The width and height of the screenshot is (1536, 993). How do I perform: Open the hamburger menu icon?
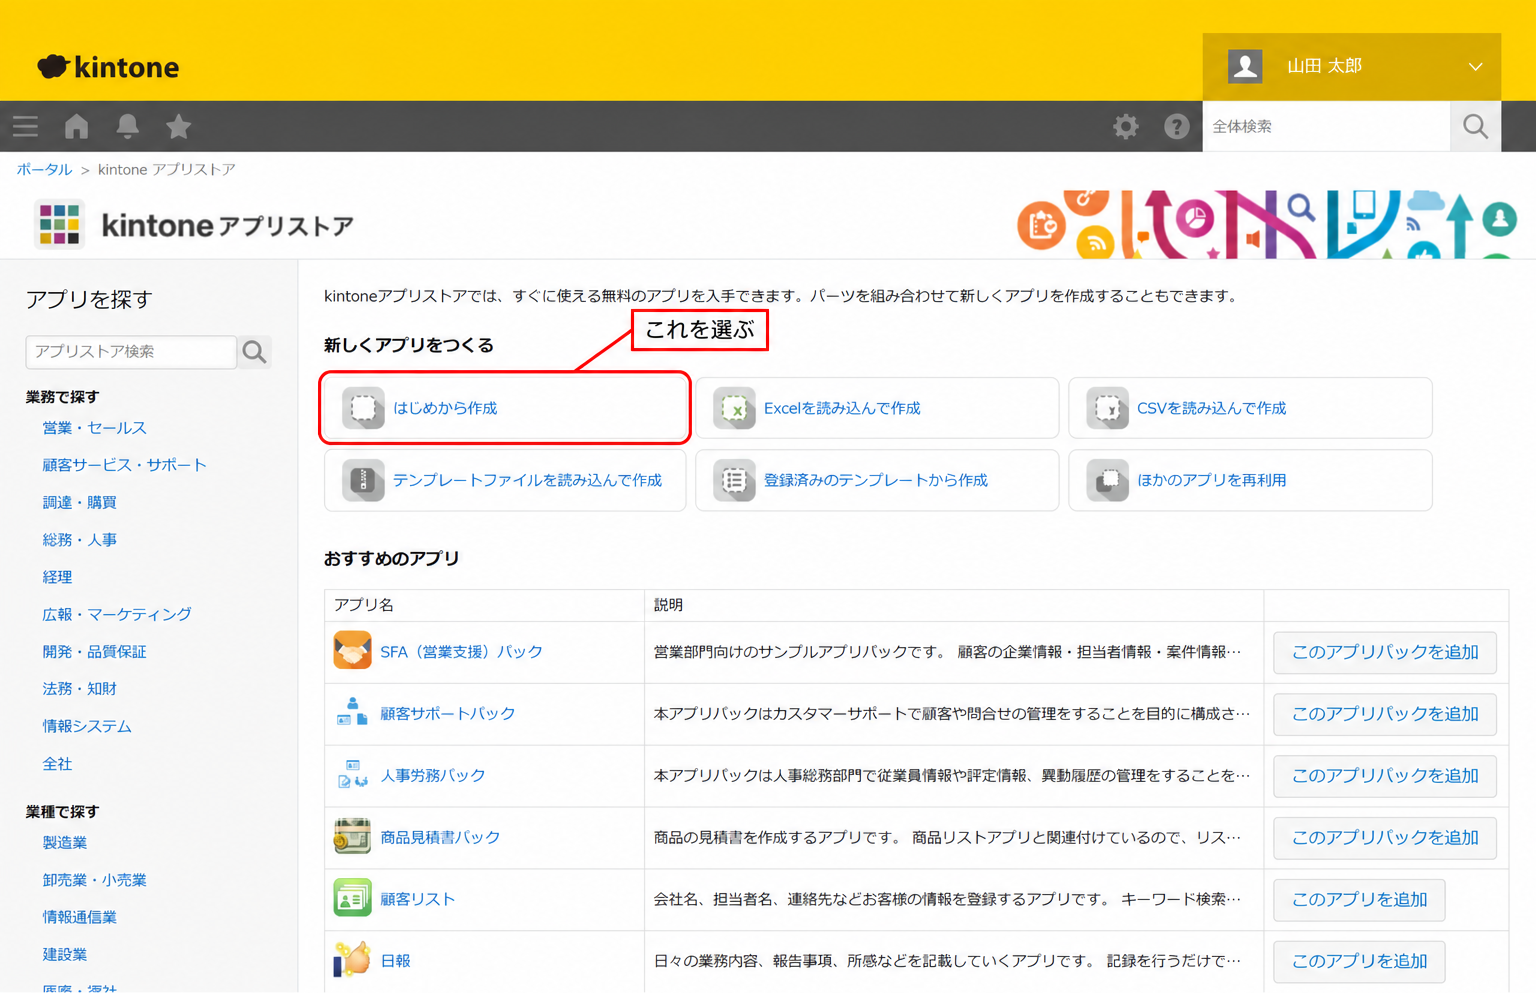[26, 126]
